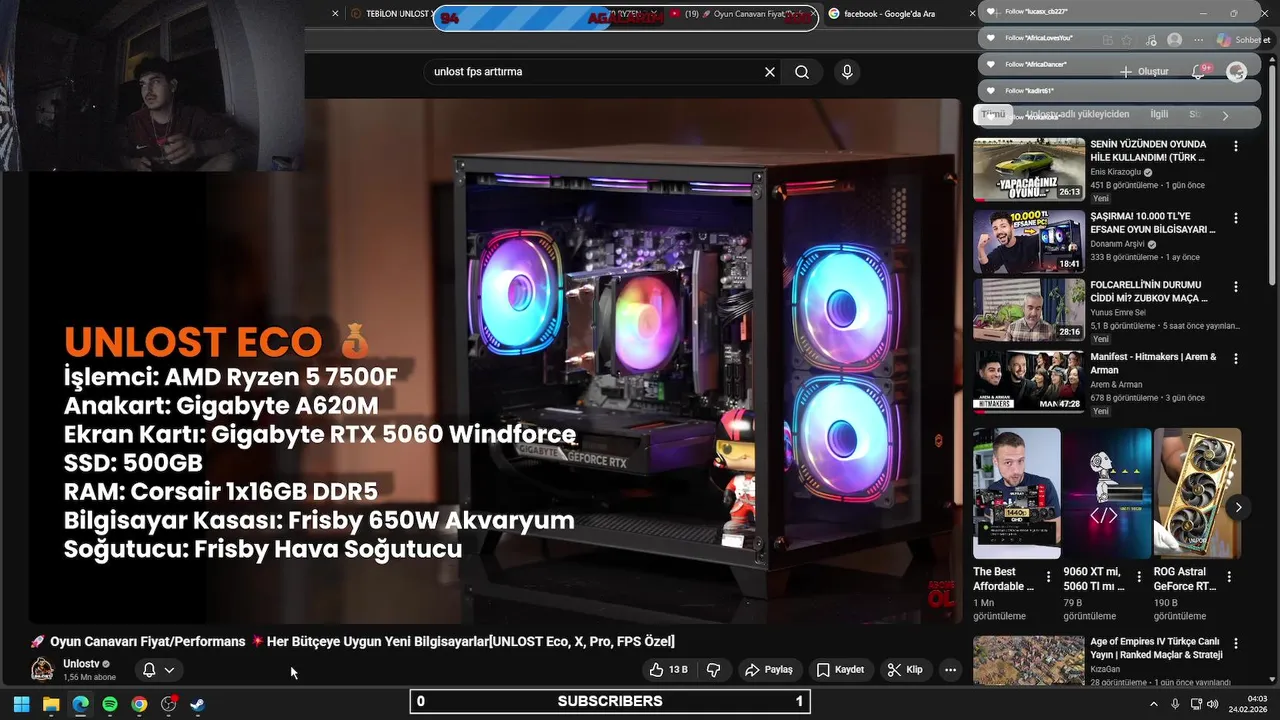
Task: Open options for Manifest Hitmakers video
Action: (x=1236, y=358)
